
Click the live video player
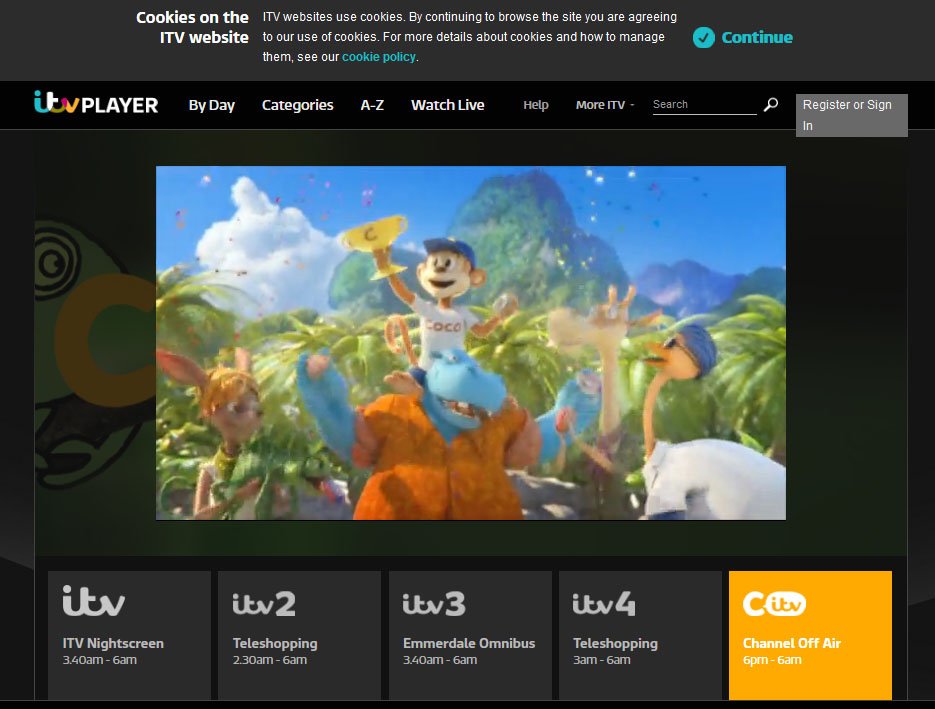(470, 343)
